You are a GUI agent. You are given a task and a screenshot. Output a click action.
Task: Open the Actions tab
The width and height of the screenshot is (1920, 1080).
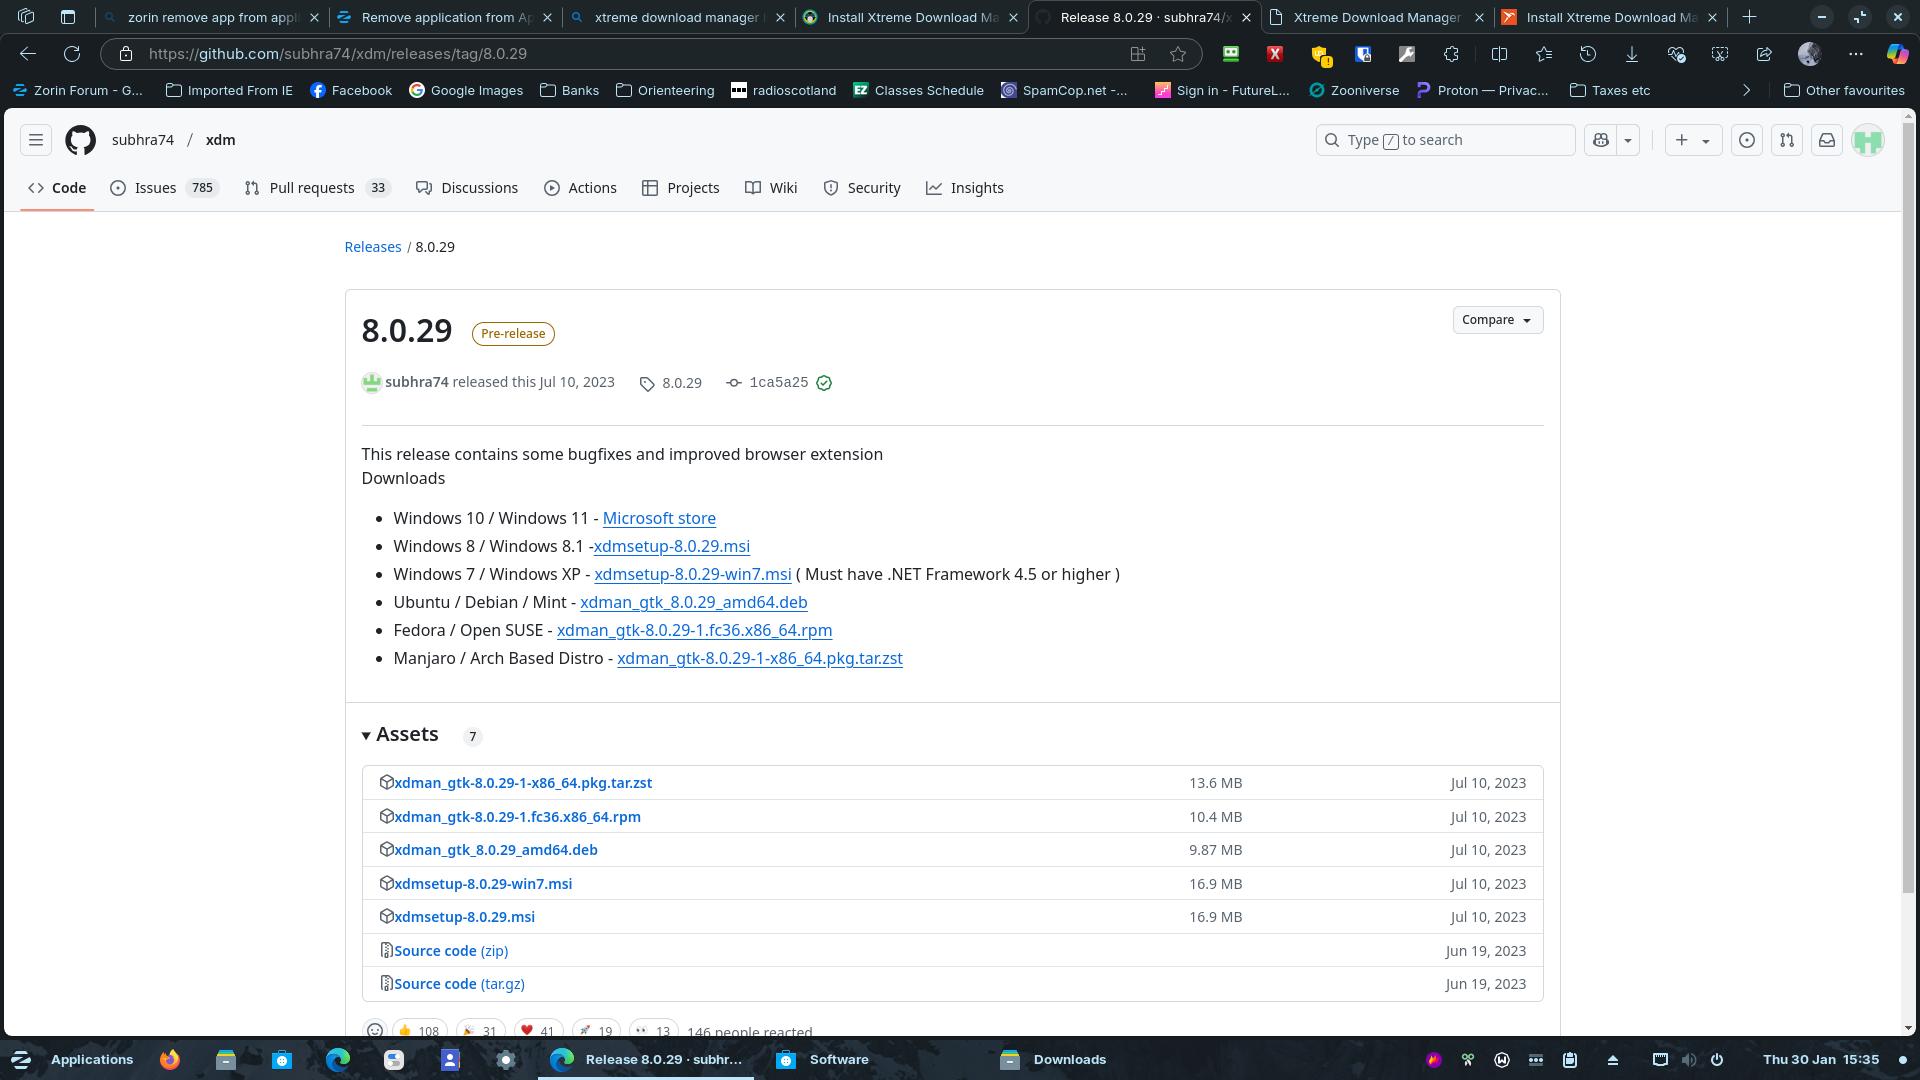pyautogui.click(x=580, y=188)
